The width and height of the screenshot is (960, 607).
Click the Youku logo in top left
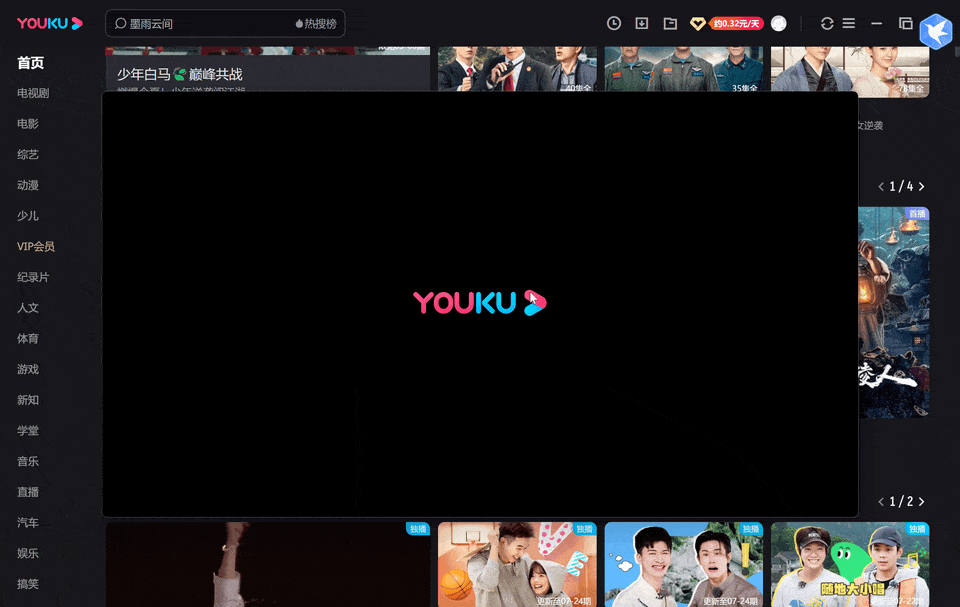pyautogui.click(x=50, y=23)
